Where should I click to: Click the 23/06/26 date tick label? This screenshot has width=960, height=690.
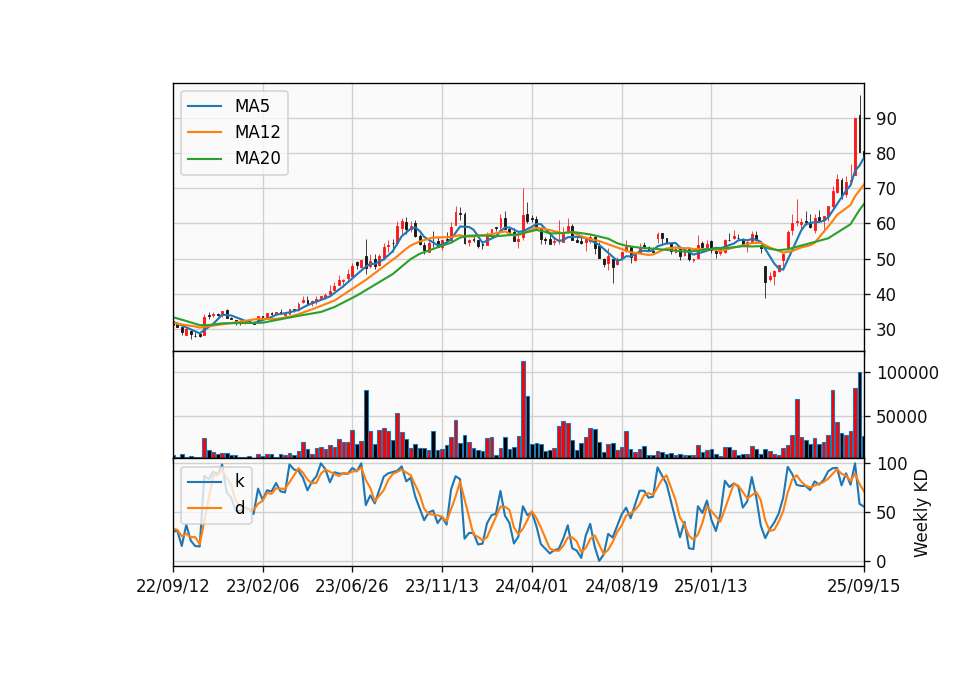pyautogui.click(x=352, y=586)
